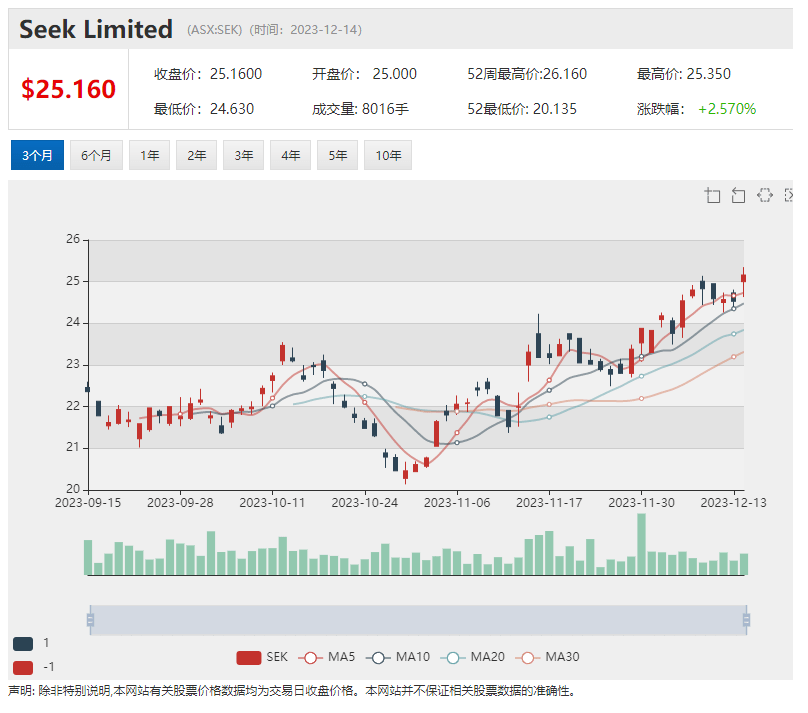The image size is (808, 713).
Task: Show the 1年 chart range
Action: point(149,155)
